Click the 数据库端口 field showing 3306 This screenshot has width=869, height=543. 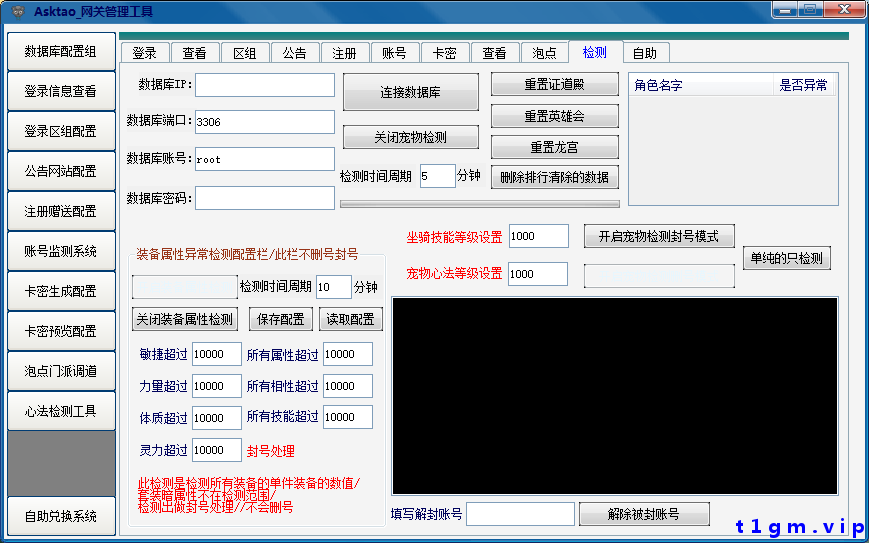click(x=265, y=122)
